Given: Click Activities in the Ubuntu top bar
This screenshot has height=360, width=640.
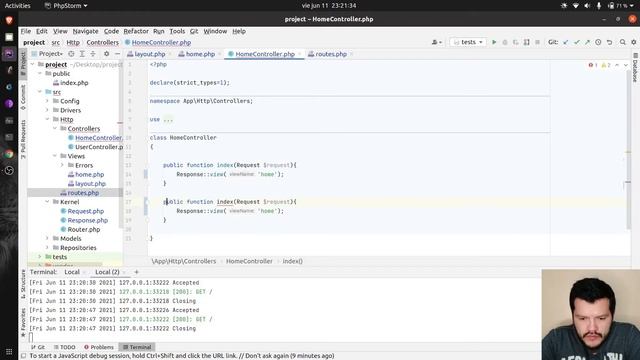Looking at the screenshot, I should point(18,6).
